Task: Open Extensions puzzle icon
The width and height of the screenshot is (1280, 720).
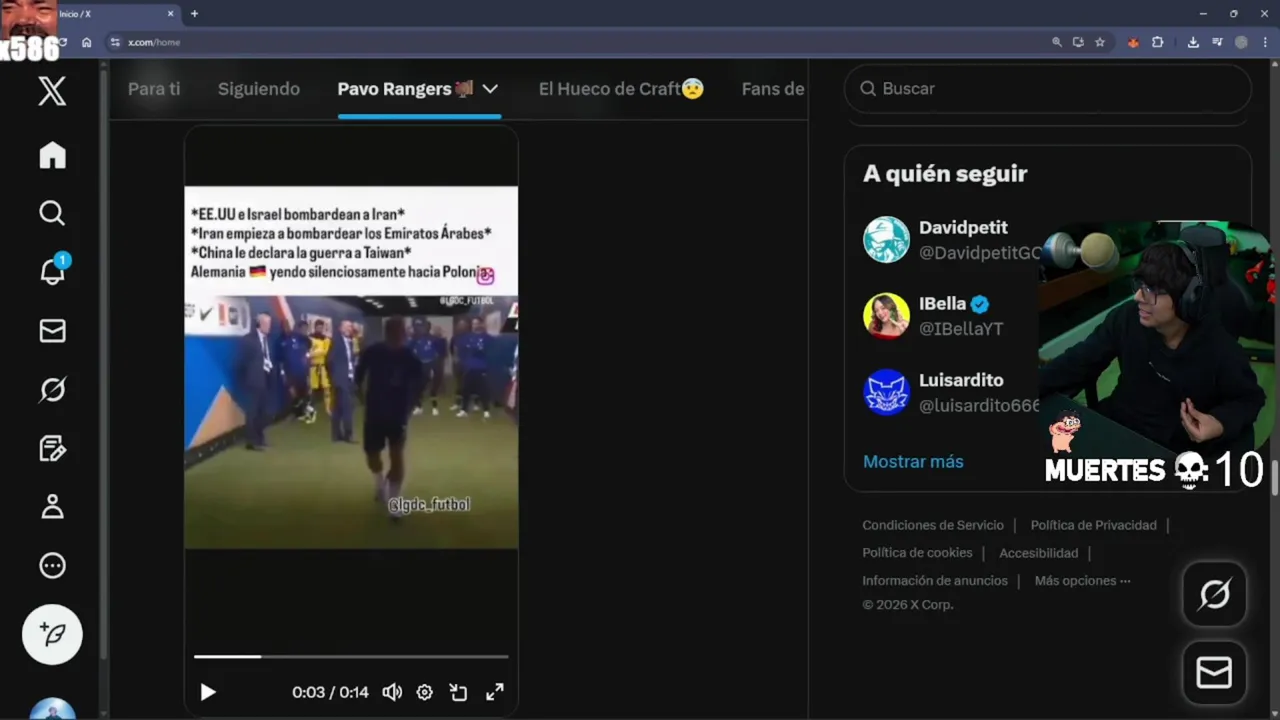Action: [x=1157, y=42]
